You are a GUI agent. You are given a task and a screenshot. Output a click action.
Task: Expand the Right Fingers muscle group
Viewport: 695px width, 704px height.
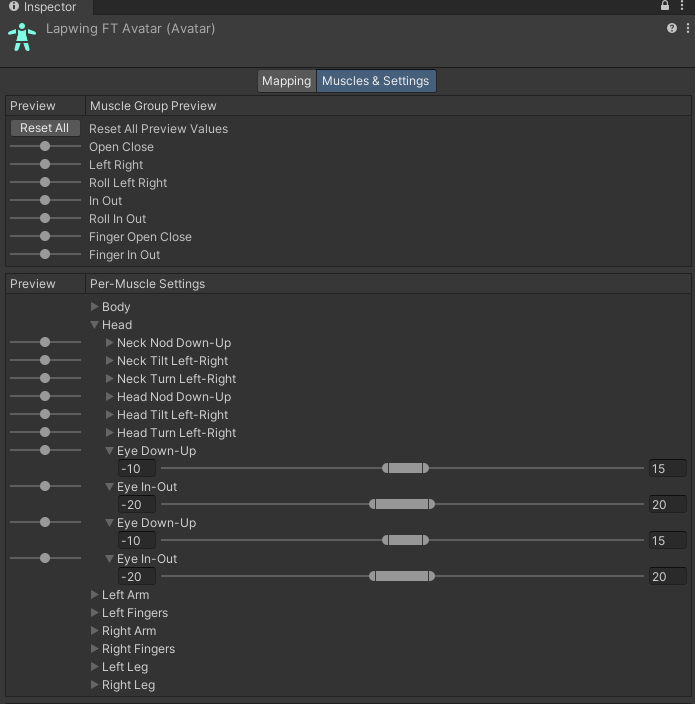(95, 649)
